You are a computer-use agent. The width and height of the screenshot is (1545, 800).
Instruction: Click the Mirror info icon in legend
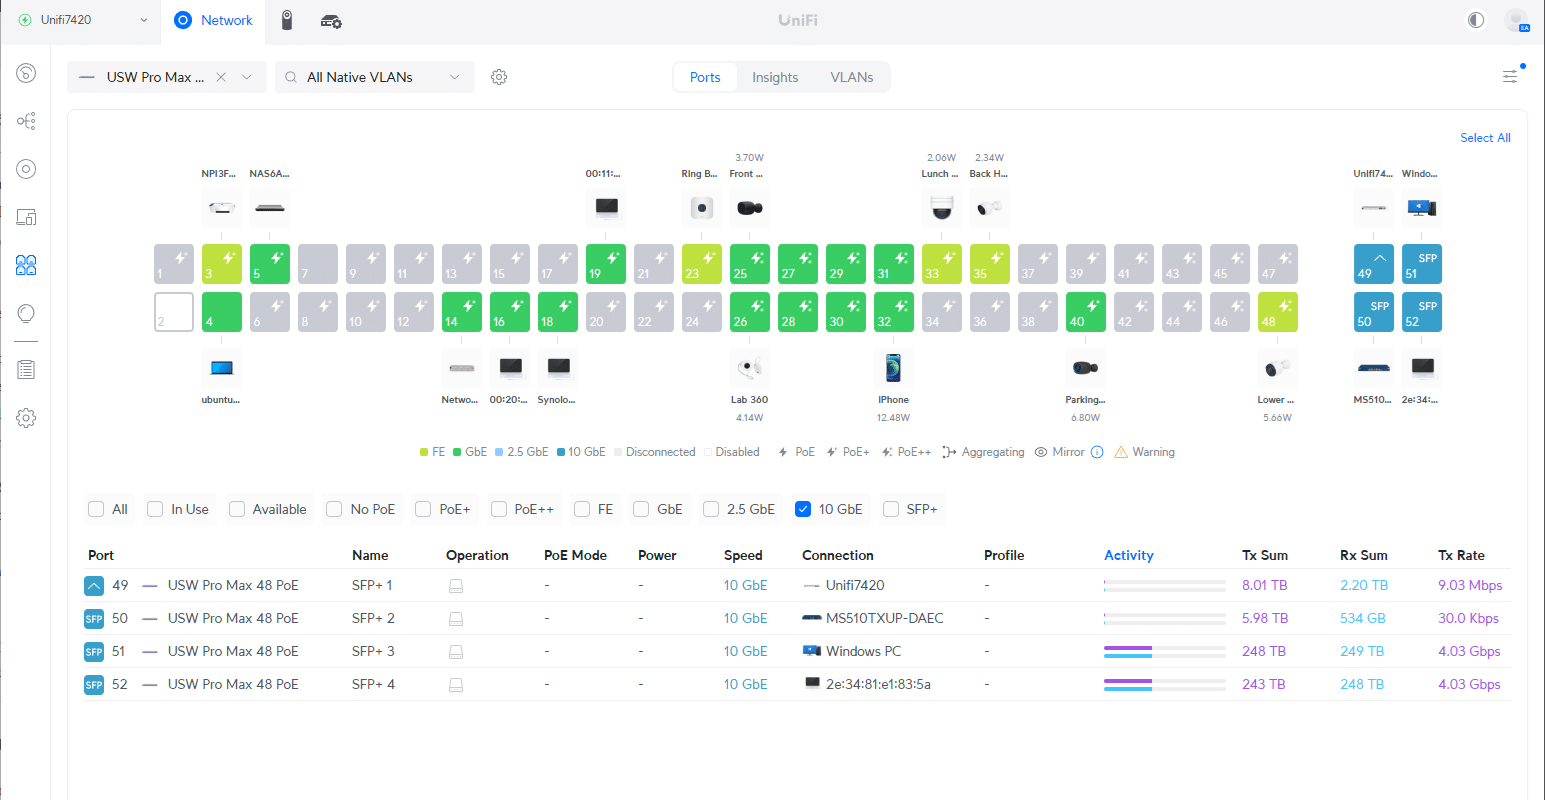[1097, 452]
